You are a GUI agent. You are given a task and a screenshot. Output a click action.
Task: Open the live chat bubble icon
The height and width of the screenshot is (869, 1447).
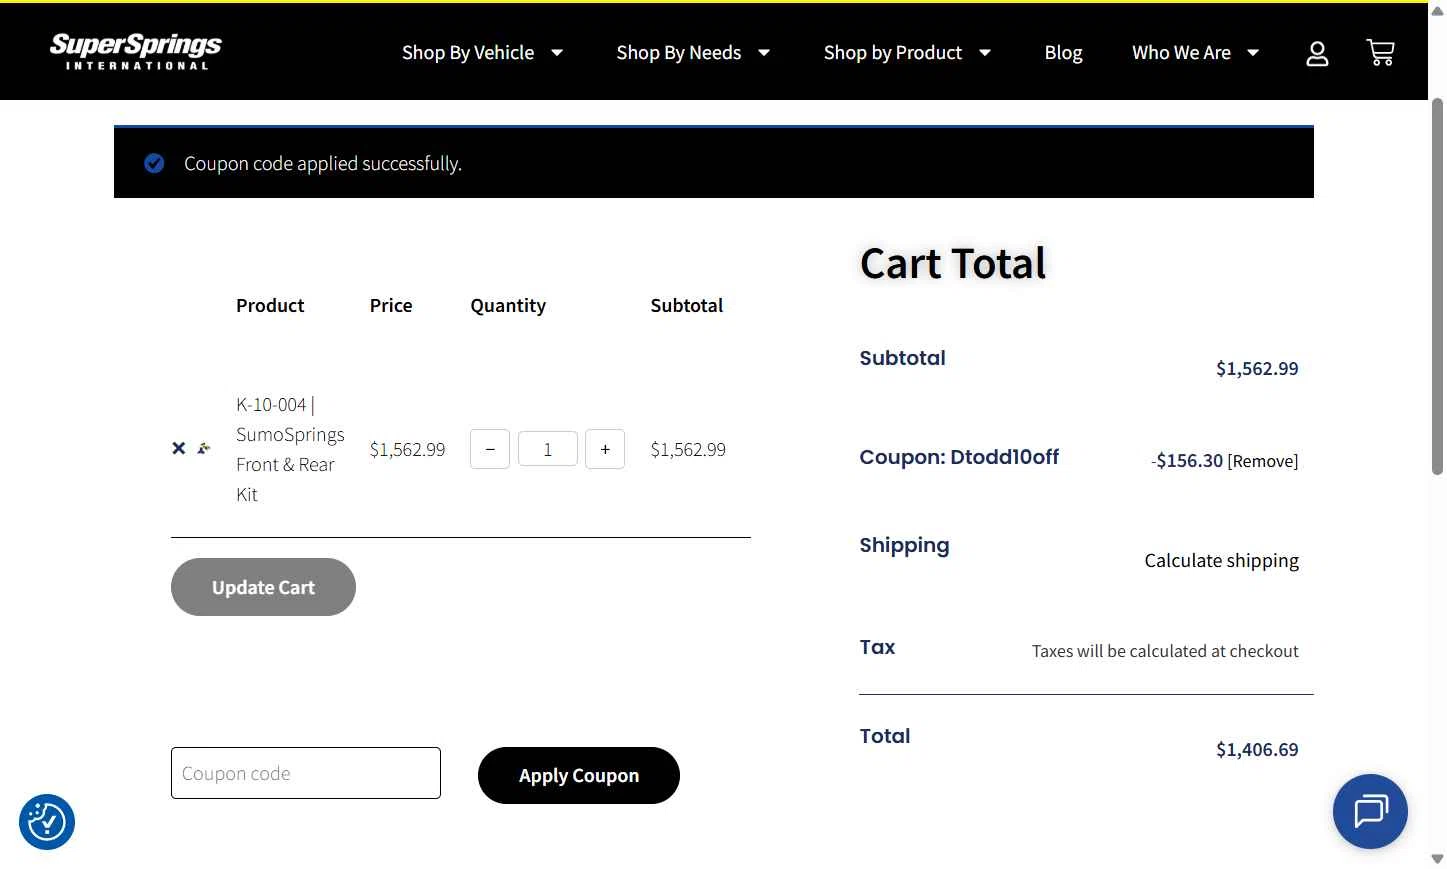(x=1370, y=811)
